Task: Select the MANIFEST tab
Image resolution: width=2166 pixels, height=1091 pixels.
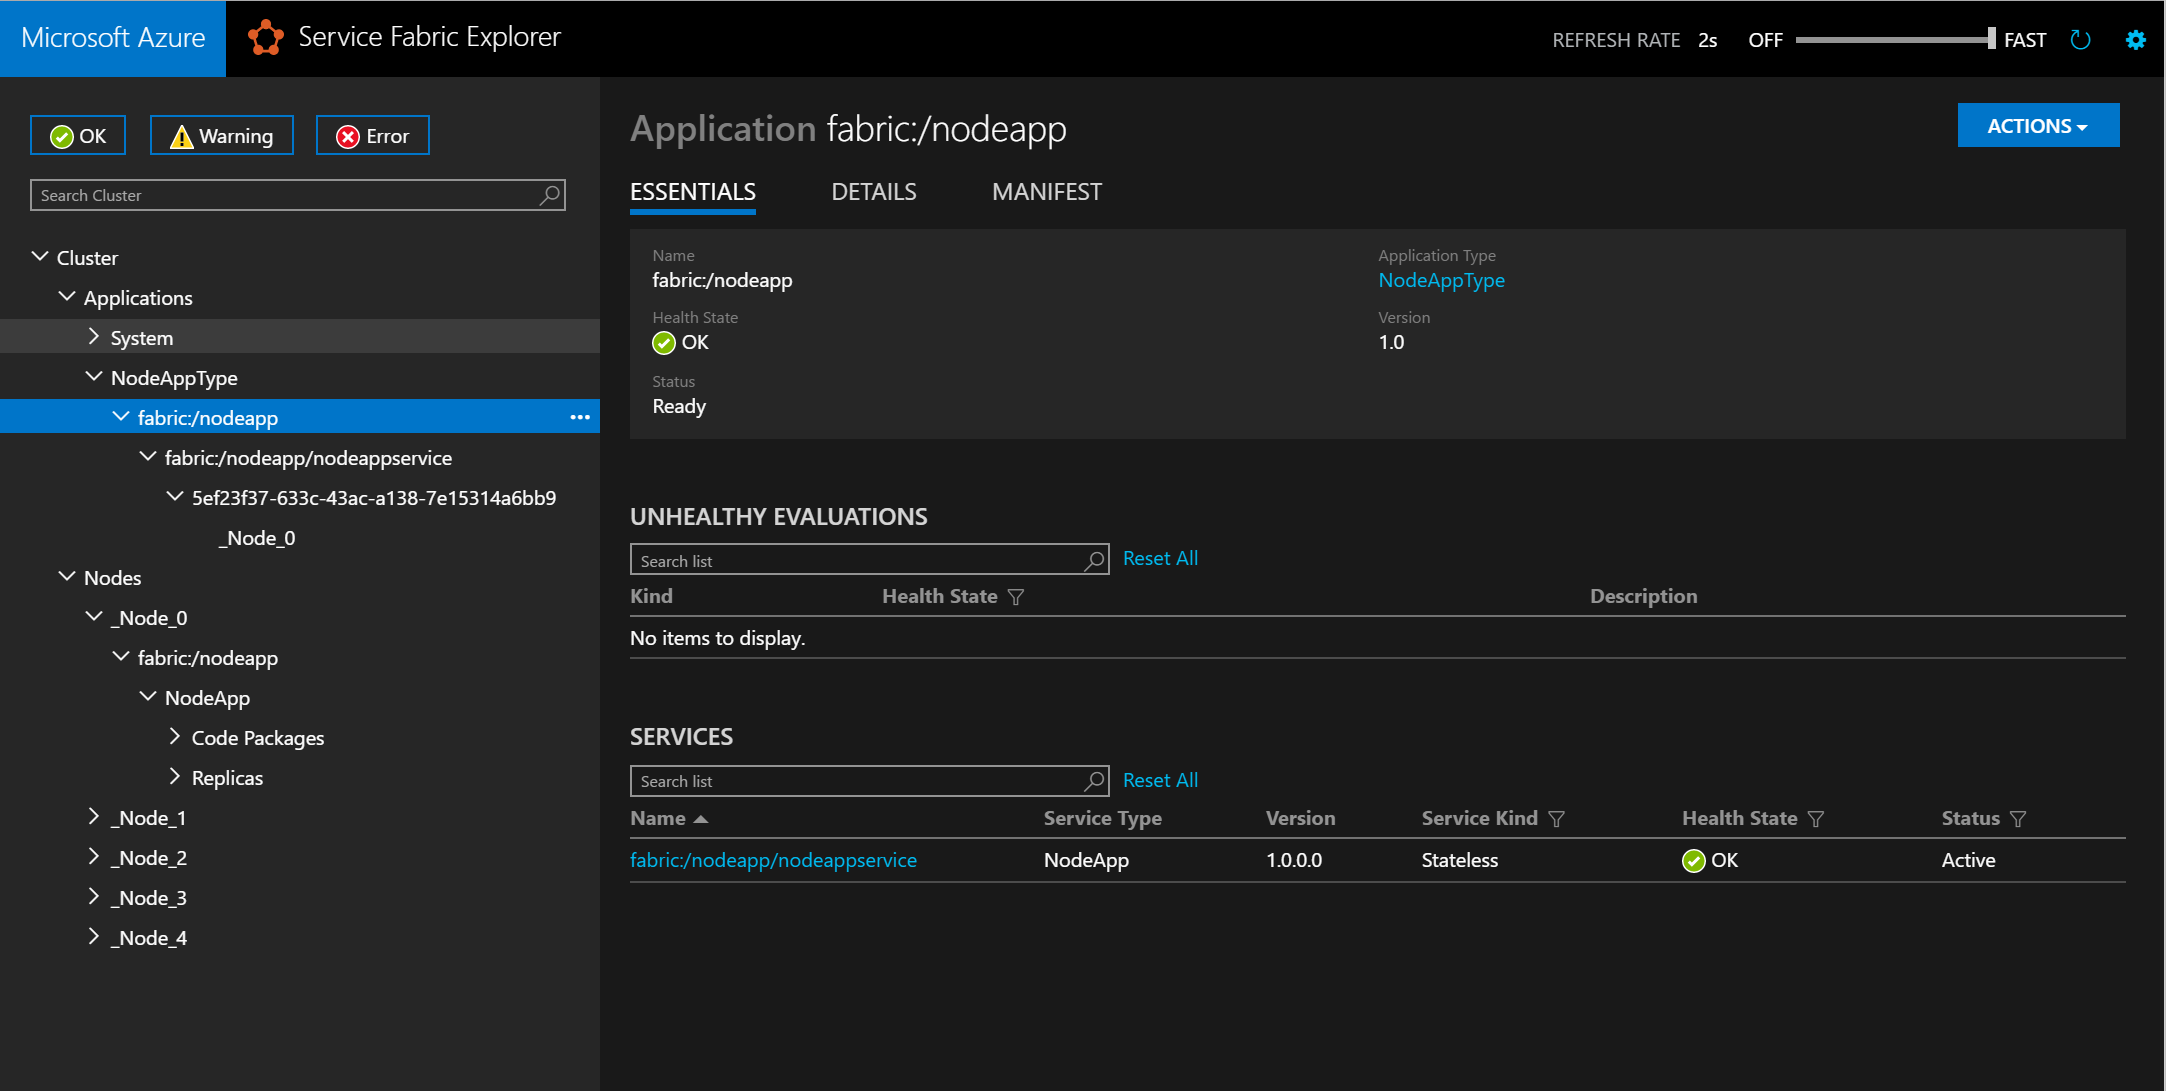Action: (1045, 192)
